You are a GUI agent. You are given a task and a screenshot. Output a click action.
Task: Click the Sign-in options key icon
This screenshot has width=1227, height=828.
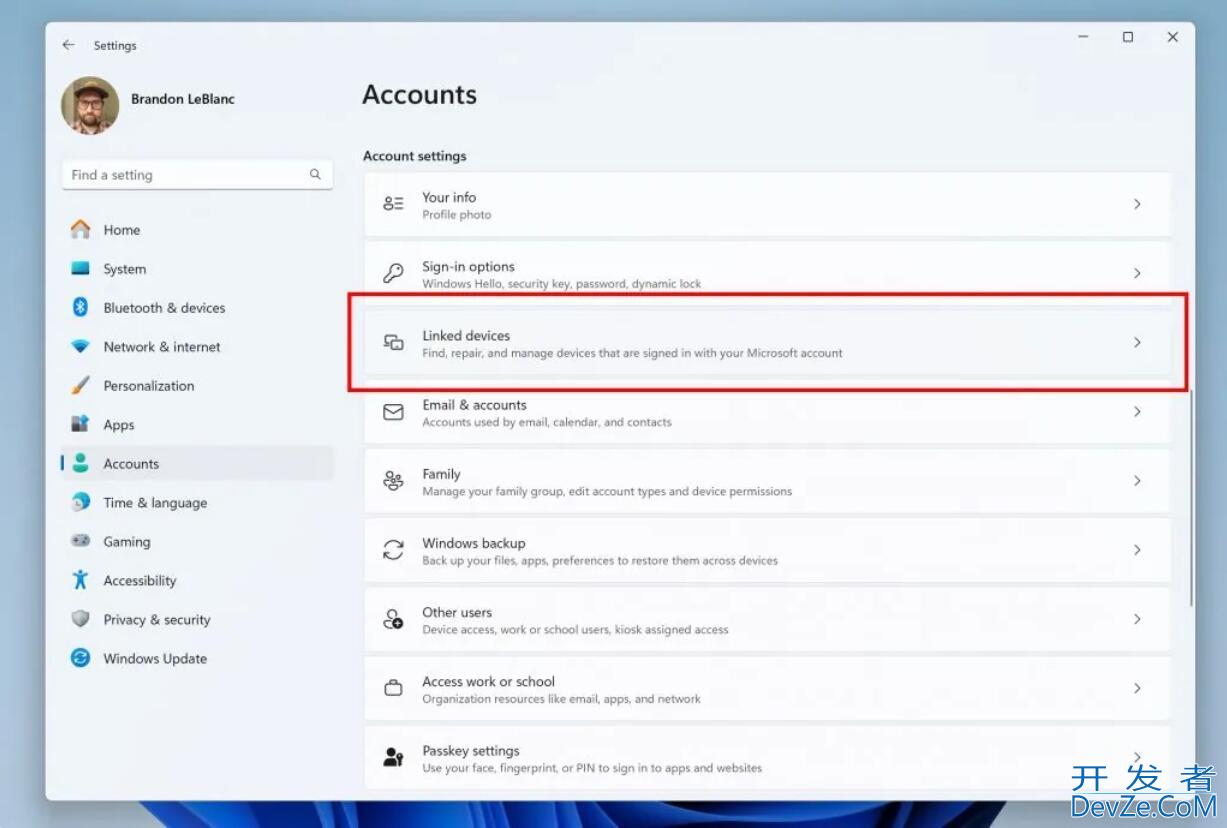tap(394, 273)
